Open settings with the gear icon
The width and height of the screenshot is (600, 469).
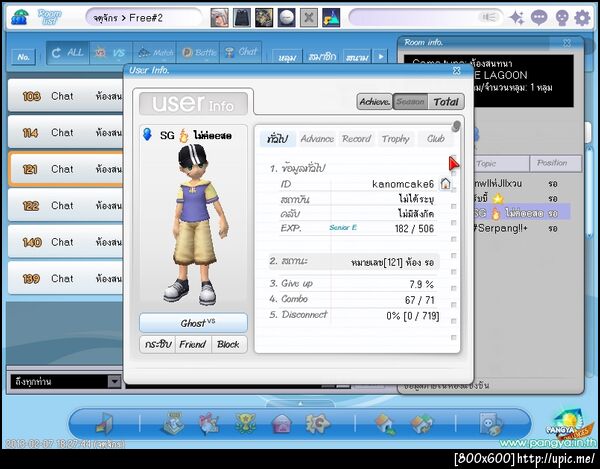click(x=582, y=18)
